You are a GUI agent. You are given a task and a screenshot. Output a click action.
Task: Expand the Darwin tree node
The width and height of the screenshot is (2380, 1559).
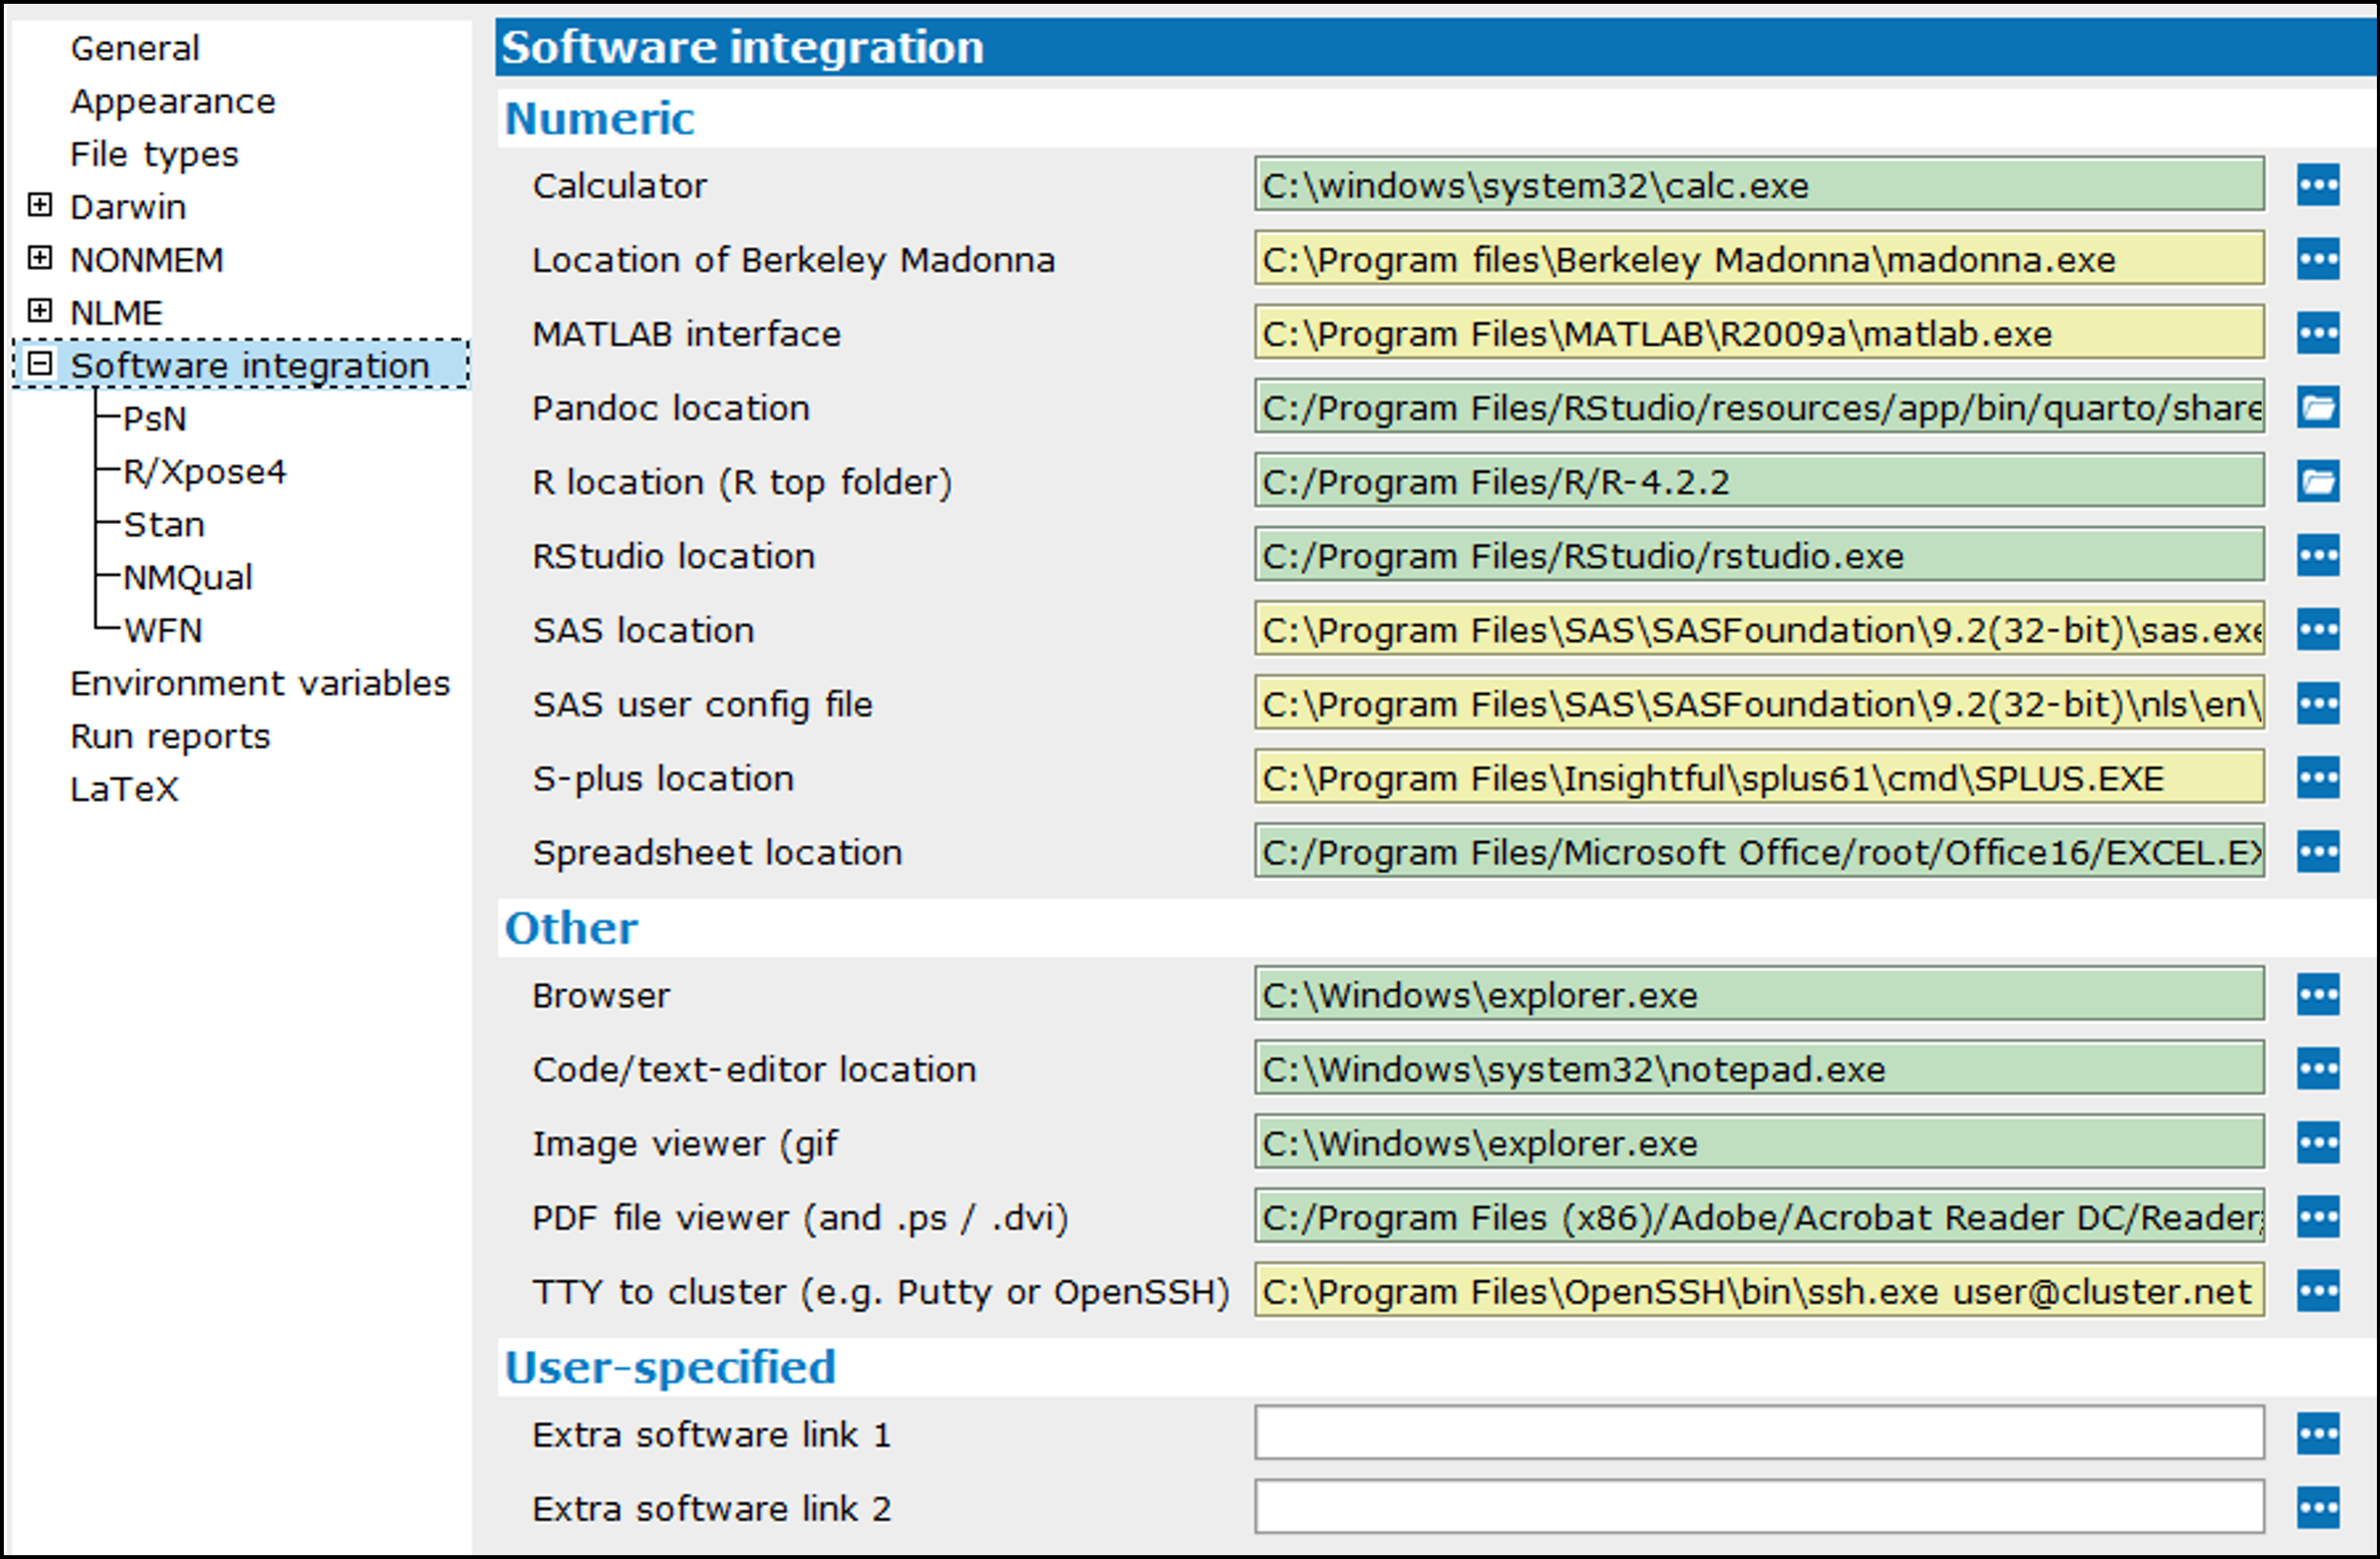(39, 205)
